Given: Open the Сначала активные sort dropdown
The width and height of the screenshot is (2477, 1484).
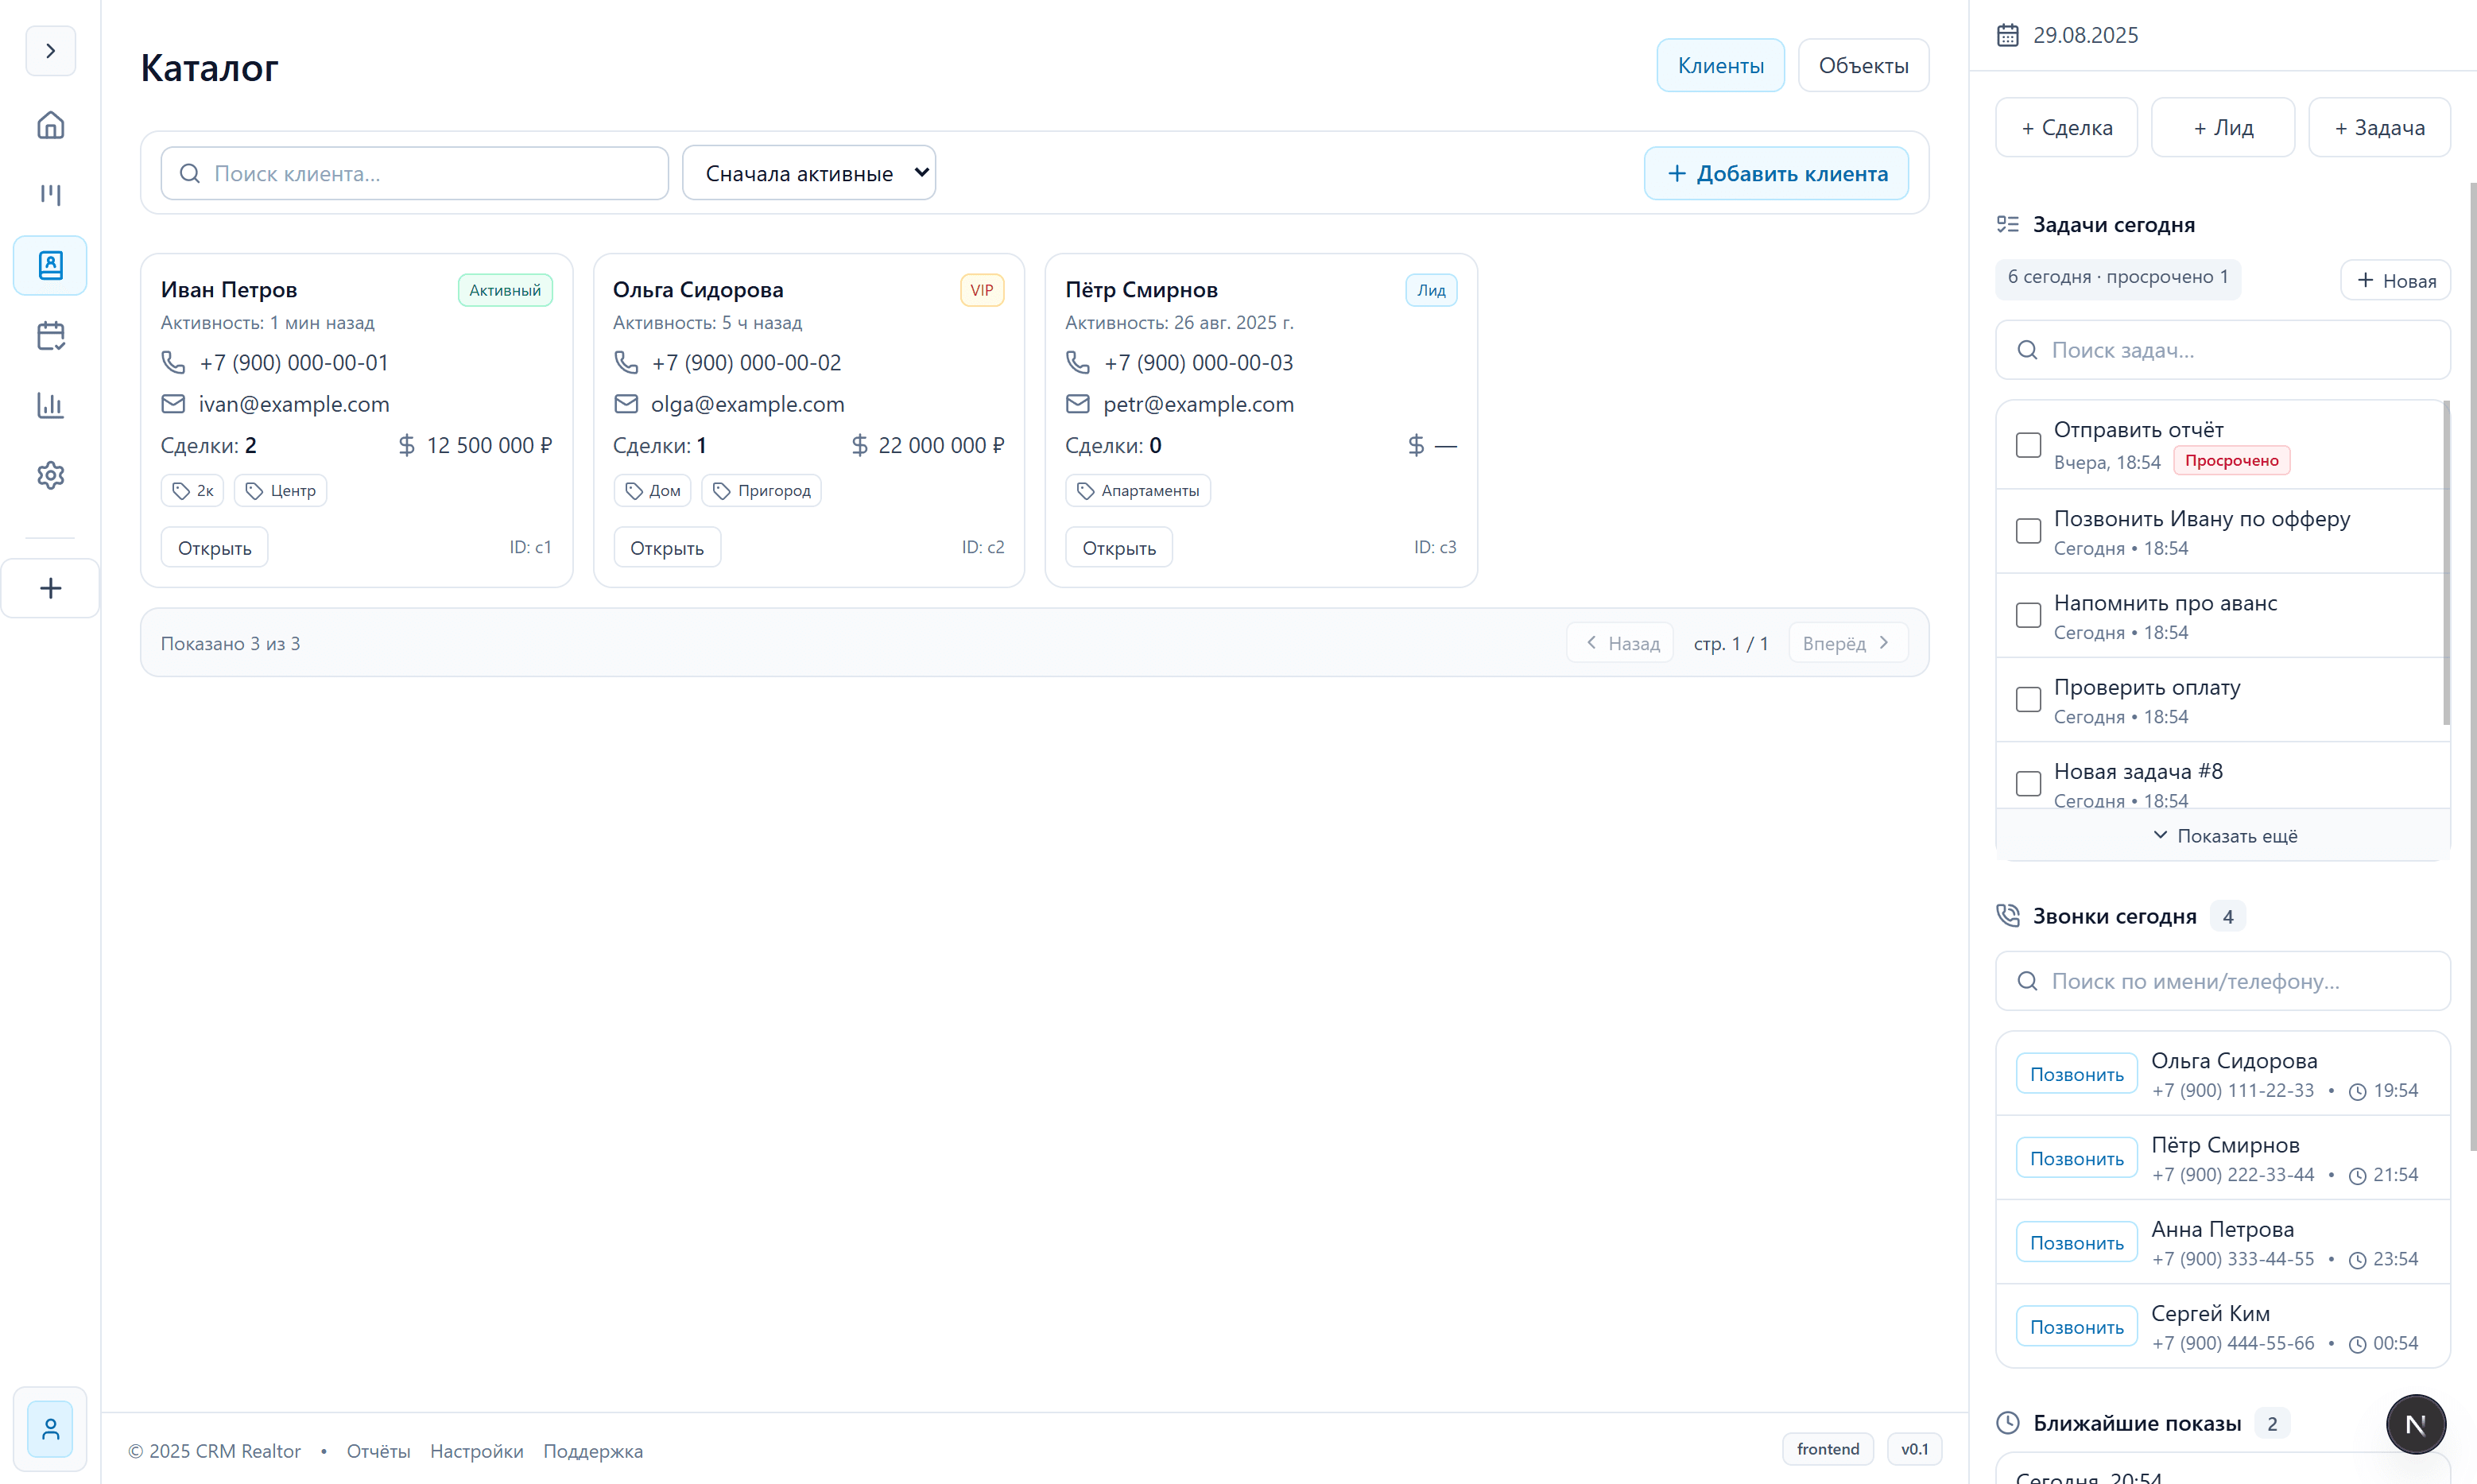Looking at the screenshot, I should point(808,173).
